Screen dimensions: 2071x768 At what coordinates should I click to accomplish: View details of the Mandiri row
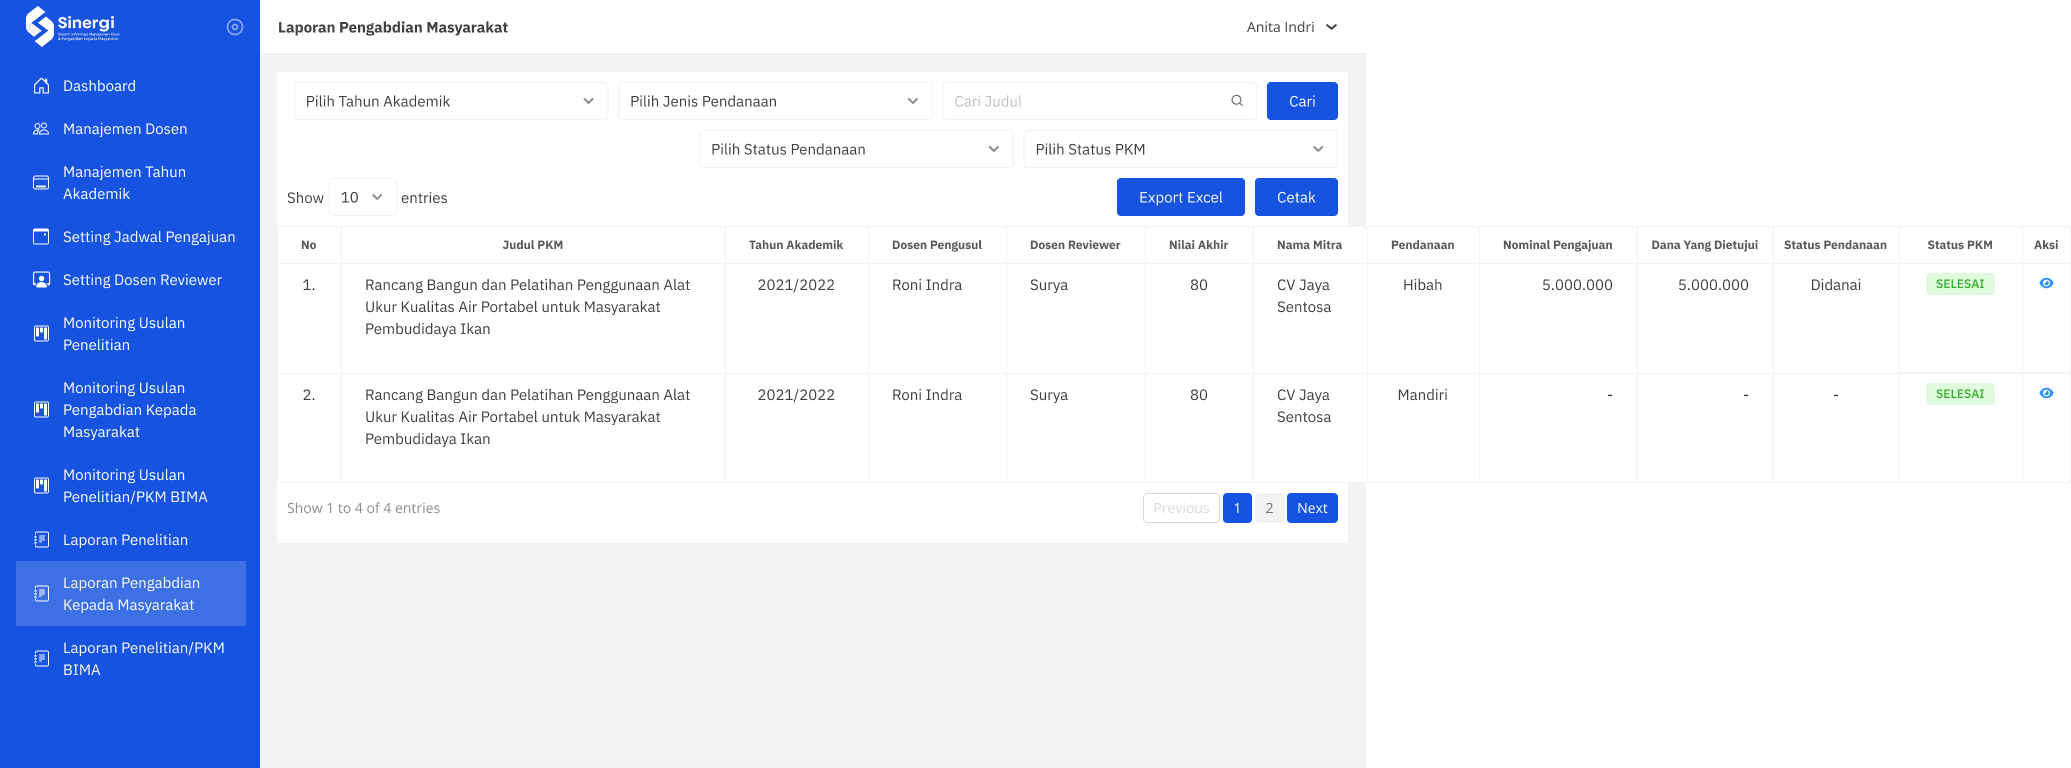point(2046,394)
